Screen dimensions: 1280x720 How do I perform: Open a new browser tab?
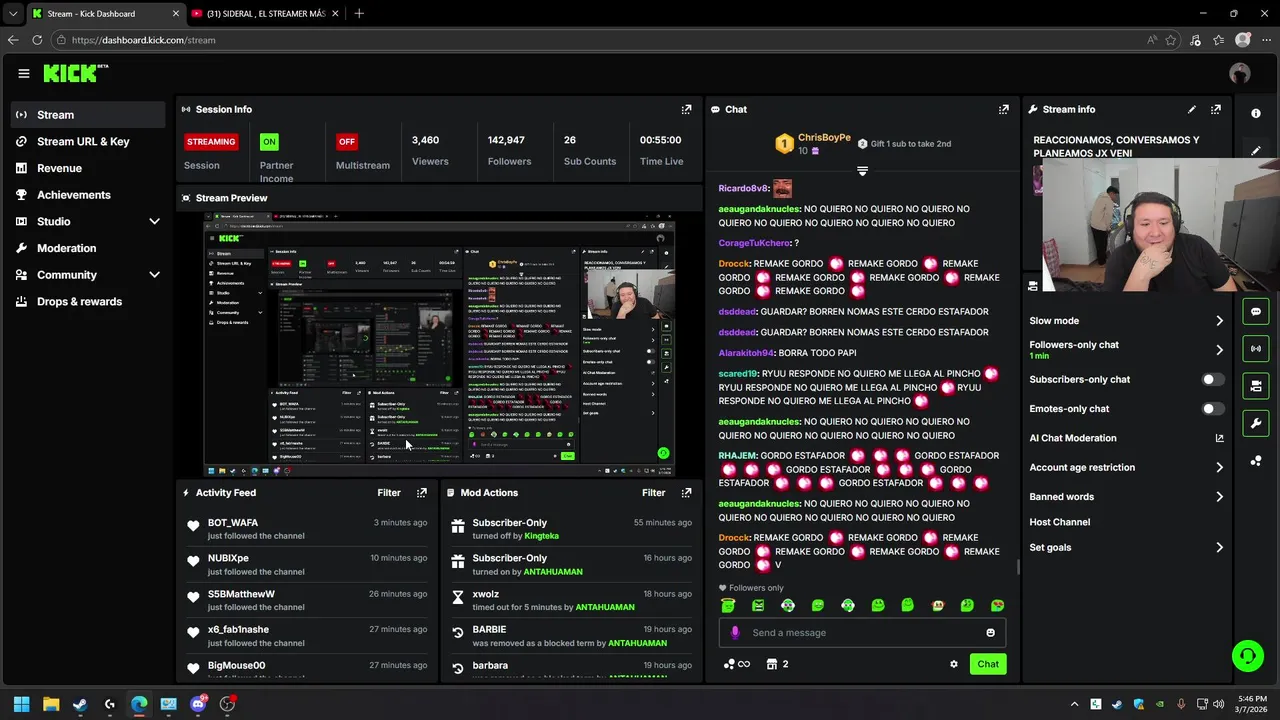point(359,14)
